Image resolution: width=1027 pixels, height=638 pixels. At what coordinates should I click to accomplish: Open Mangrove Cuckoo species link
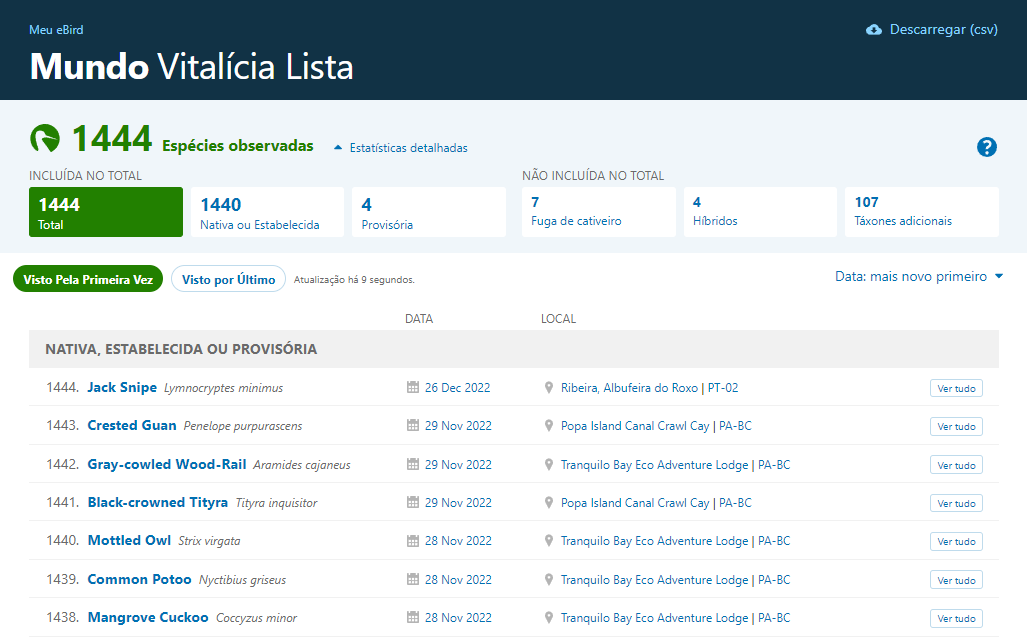148,617
